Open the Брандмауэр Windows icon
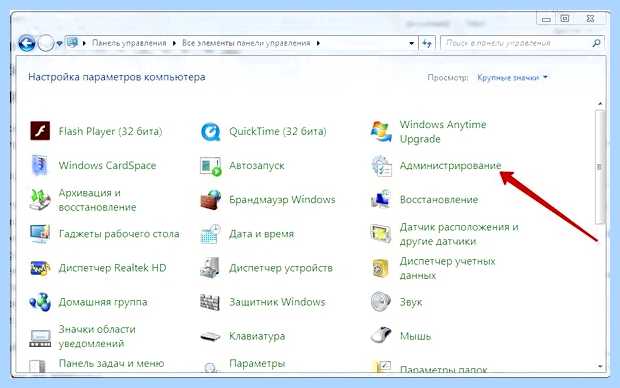 210,200
